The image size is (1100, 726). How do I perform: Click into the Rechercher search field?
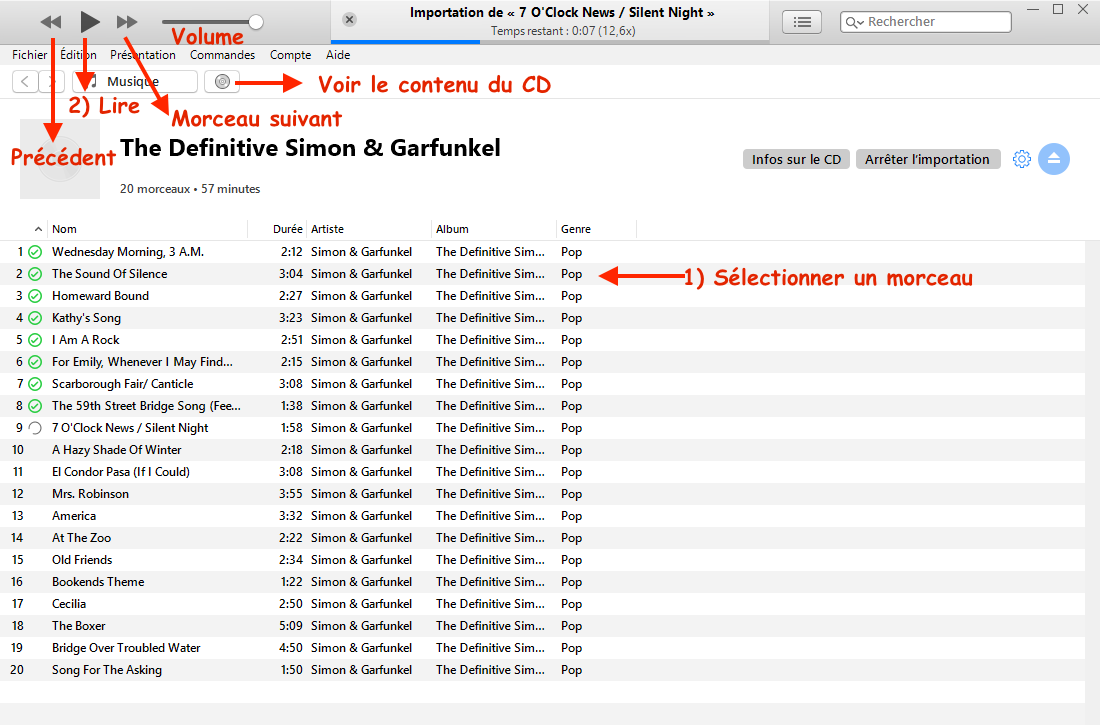click(925, 22)
